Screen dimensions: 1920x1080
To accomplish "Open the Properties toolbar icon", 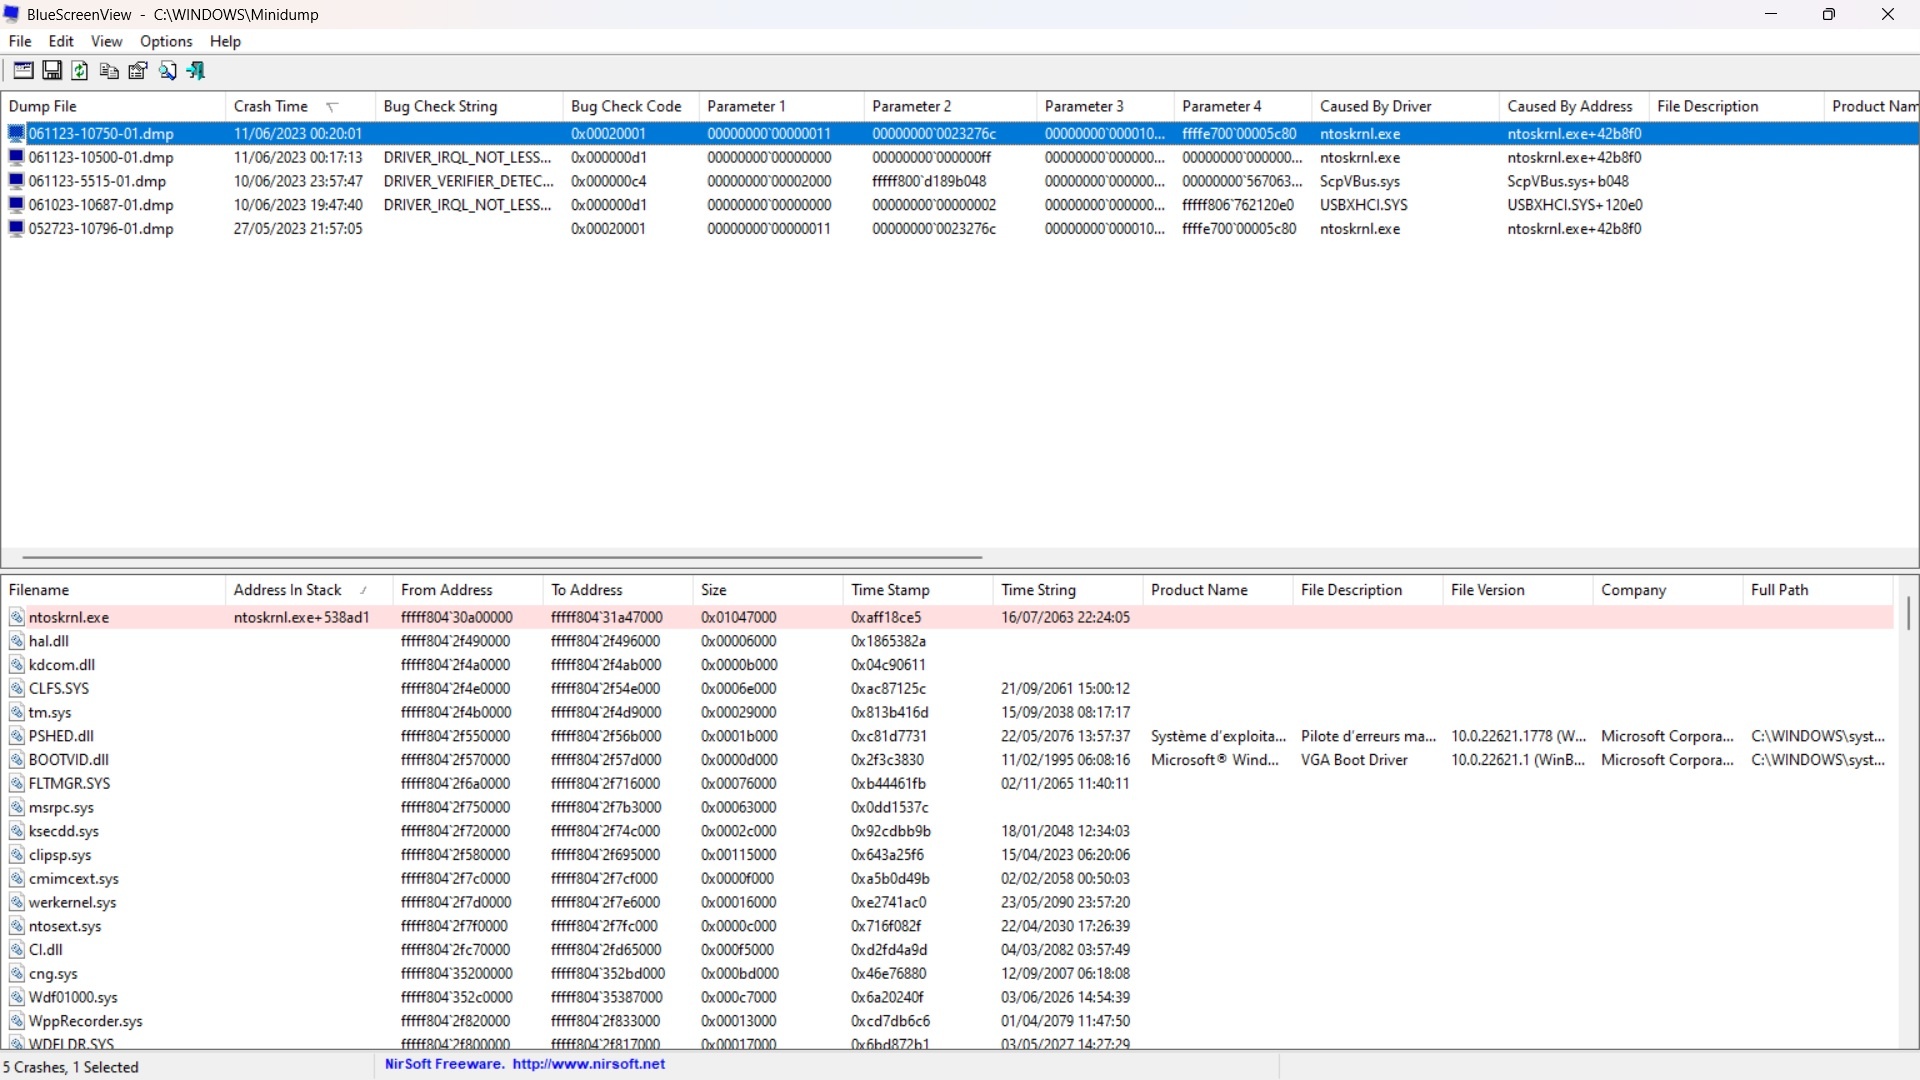I will pos(138,70).
